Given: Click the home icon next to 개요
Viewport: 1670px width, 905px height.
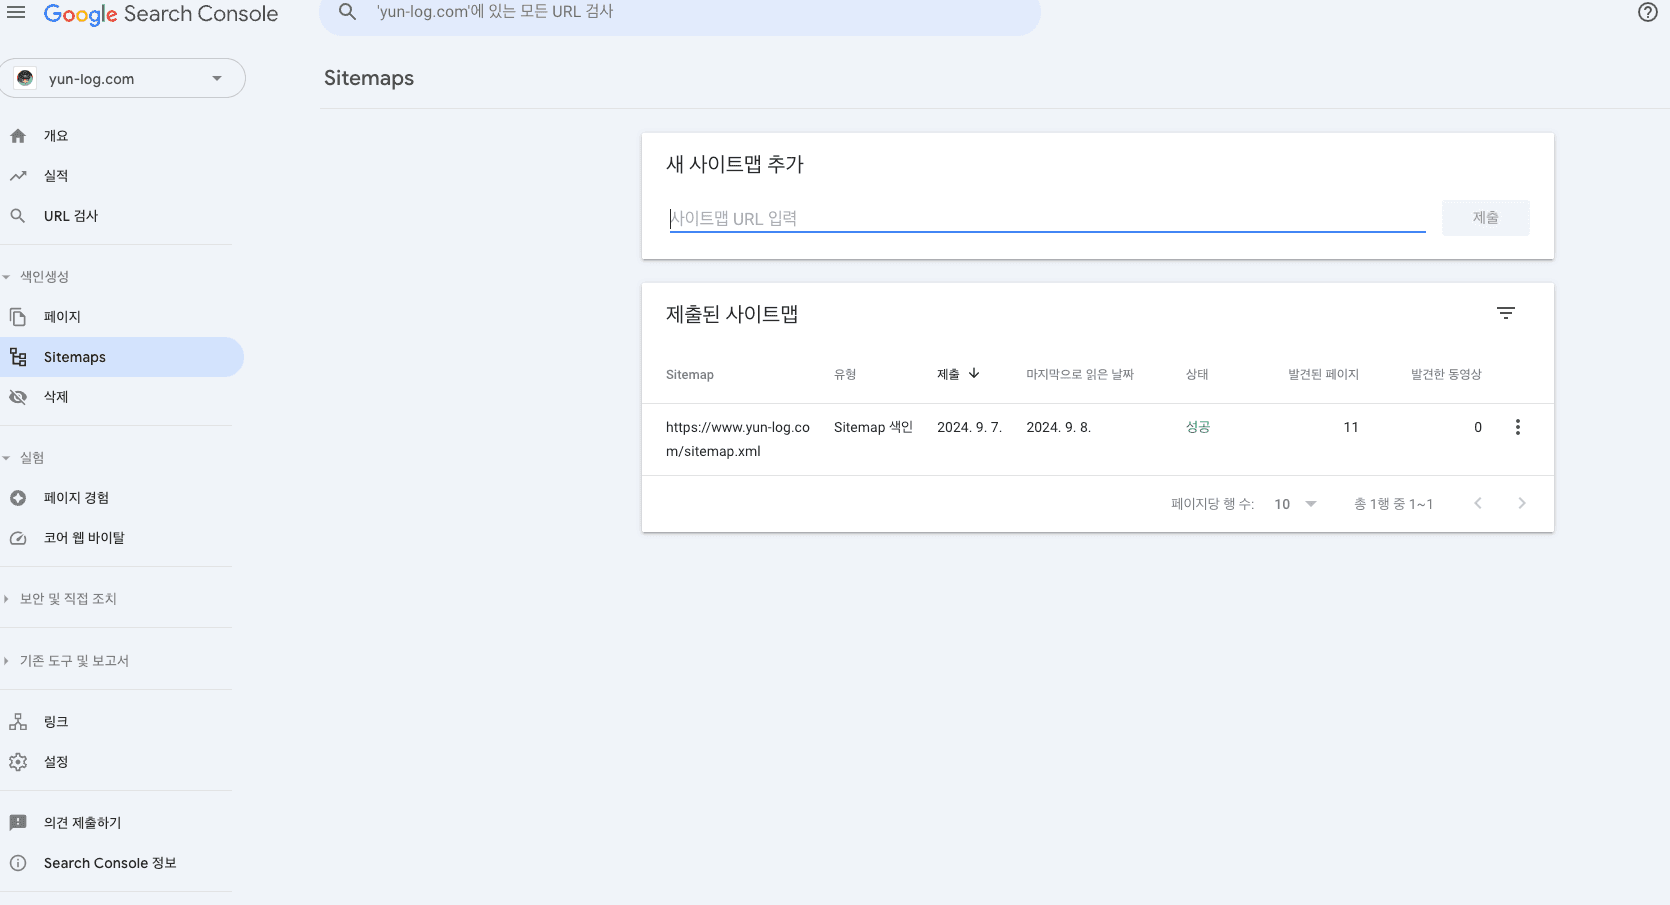Looking at the screenshot, I should click(x=18, y=136).
